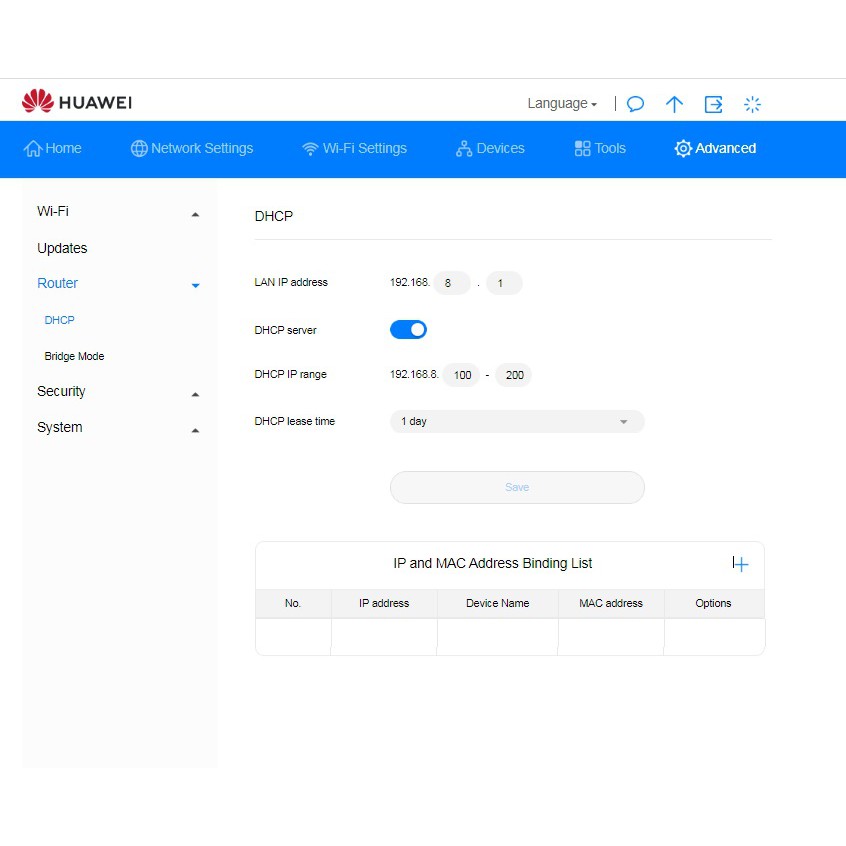The image size is (846, 846).
Task: Add a new IP-MAC binding entry
Action: click(x=740, y=564)
